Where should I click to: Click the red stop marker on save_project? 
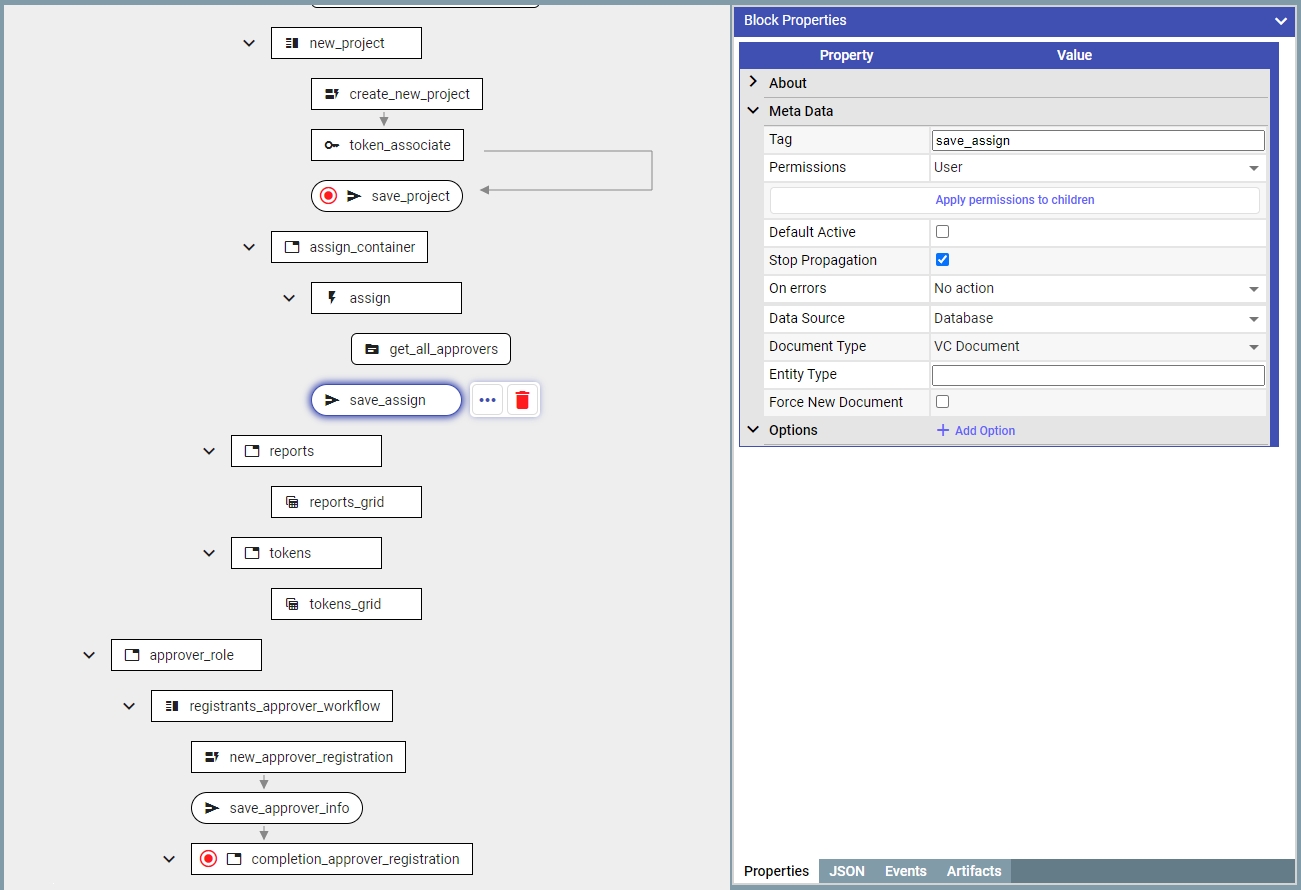pyautogui.click(x=328, y=196)
